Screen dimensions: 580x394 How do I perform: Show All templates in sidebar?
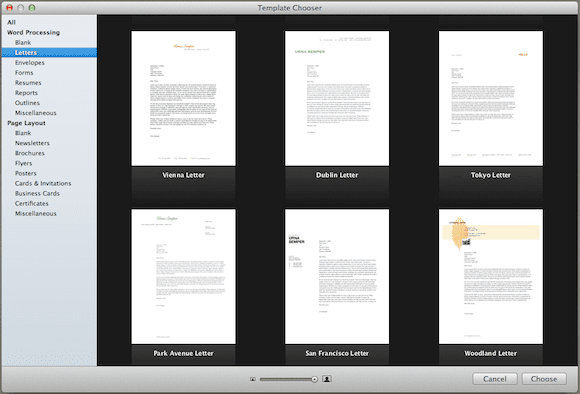[11, 22]
